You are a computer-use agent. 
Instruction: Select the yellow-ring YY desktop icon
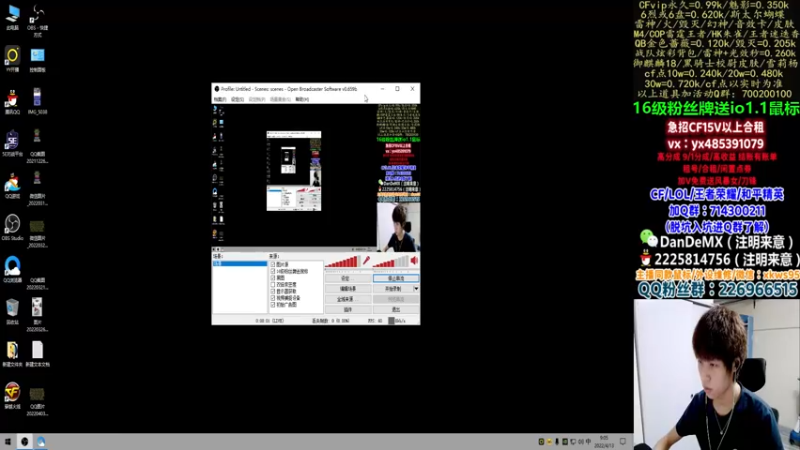click(12, 59)
